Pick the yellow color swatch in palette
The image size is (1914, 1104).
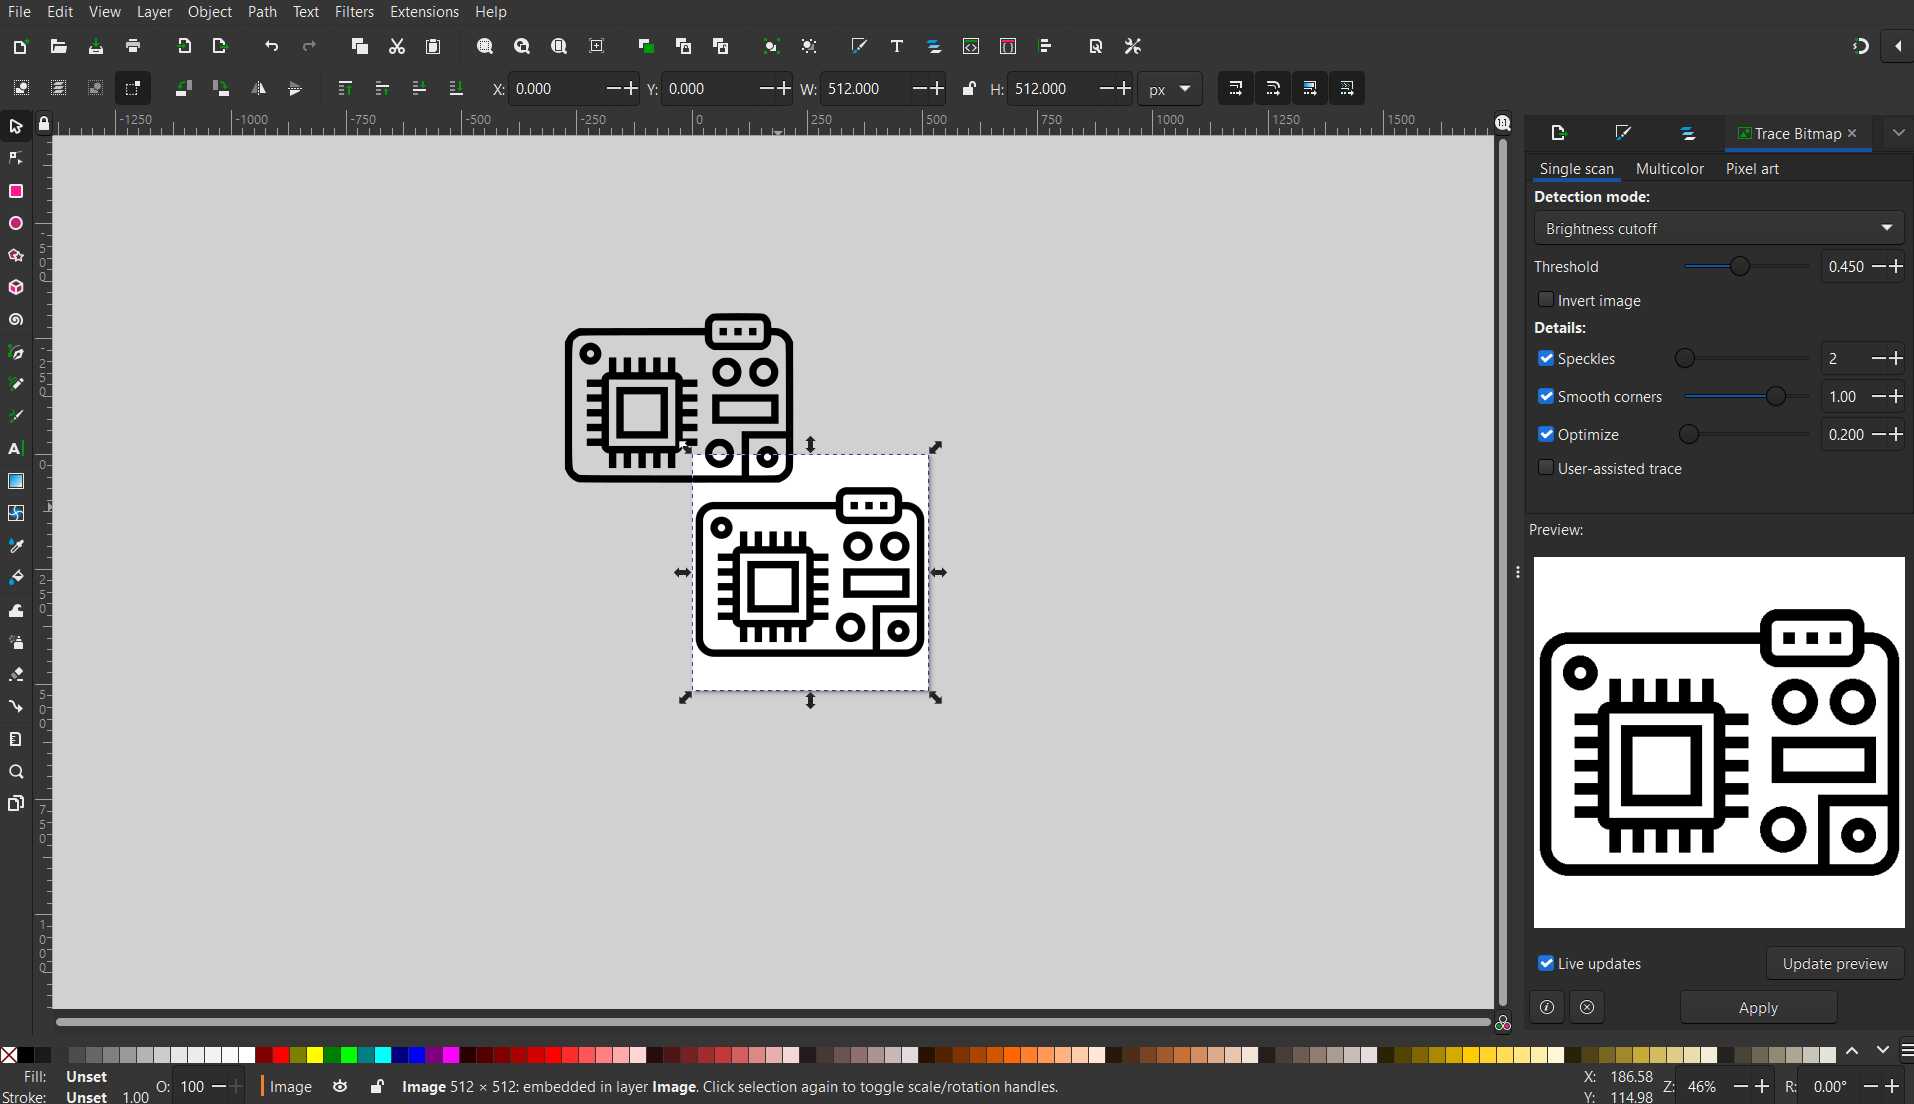click(x=315, y=1054)
